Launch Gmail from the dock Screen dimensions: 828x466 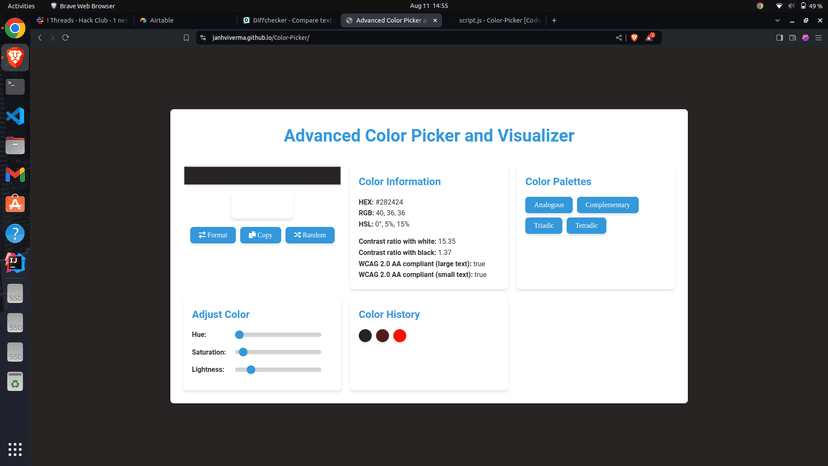(x=15, y=175)
